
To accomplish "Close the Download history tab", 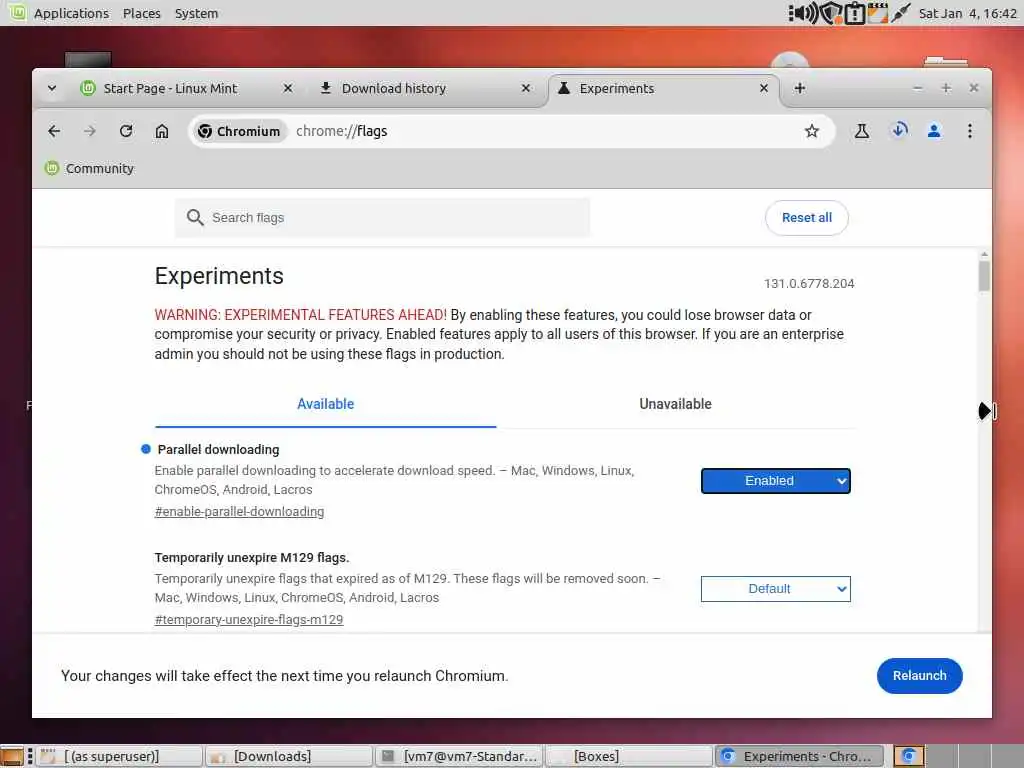I will pos(526,88).
